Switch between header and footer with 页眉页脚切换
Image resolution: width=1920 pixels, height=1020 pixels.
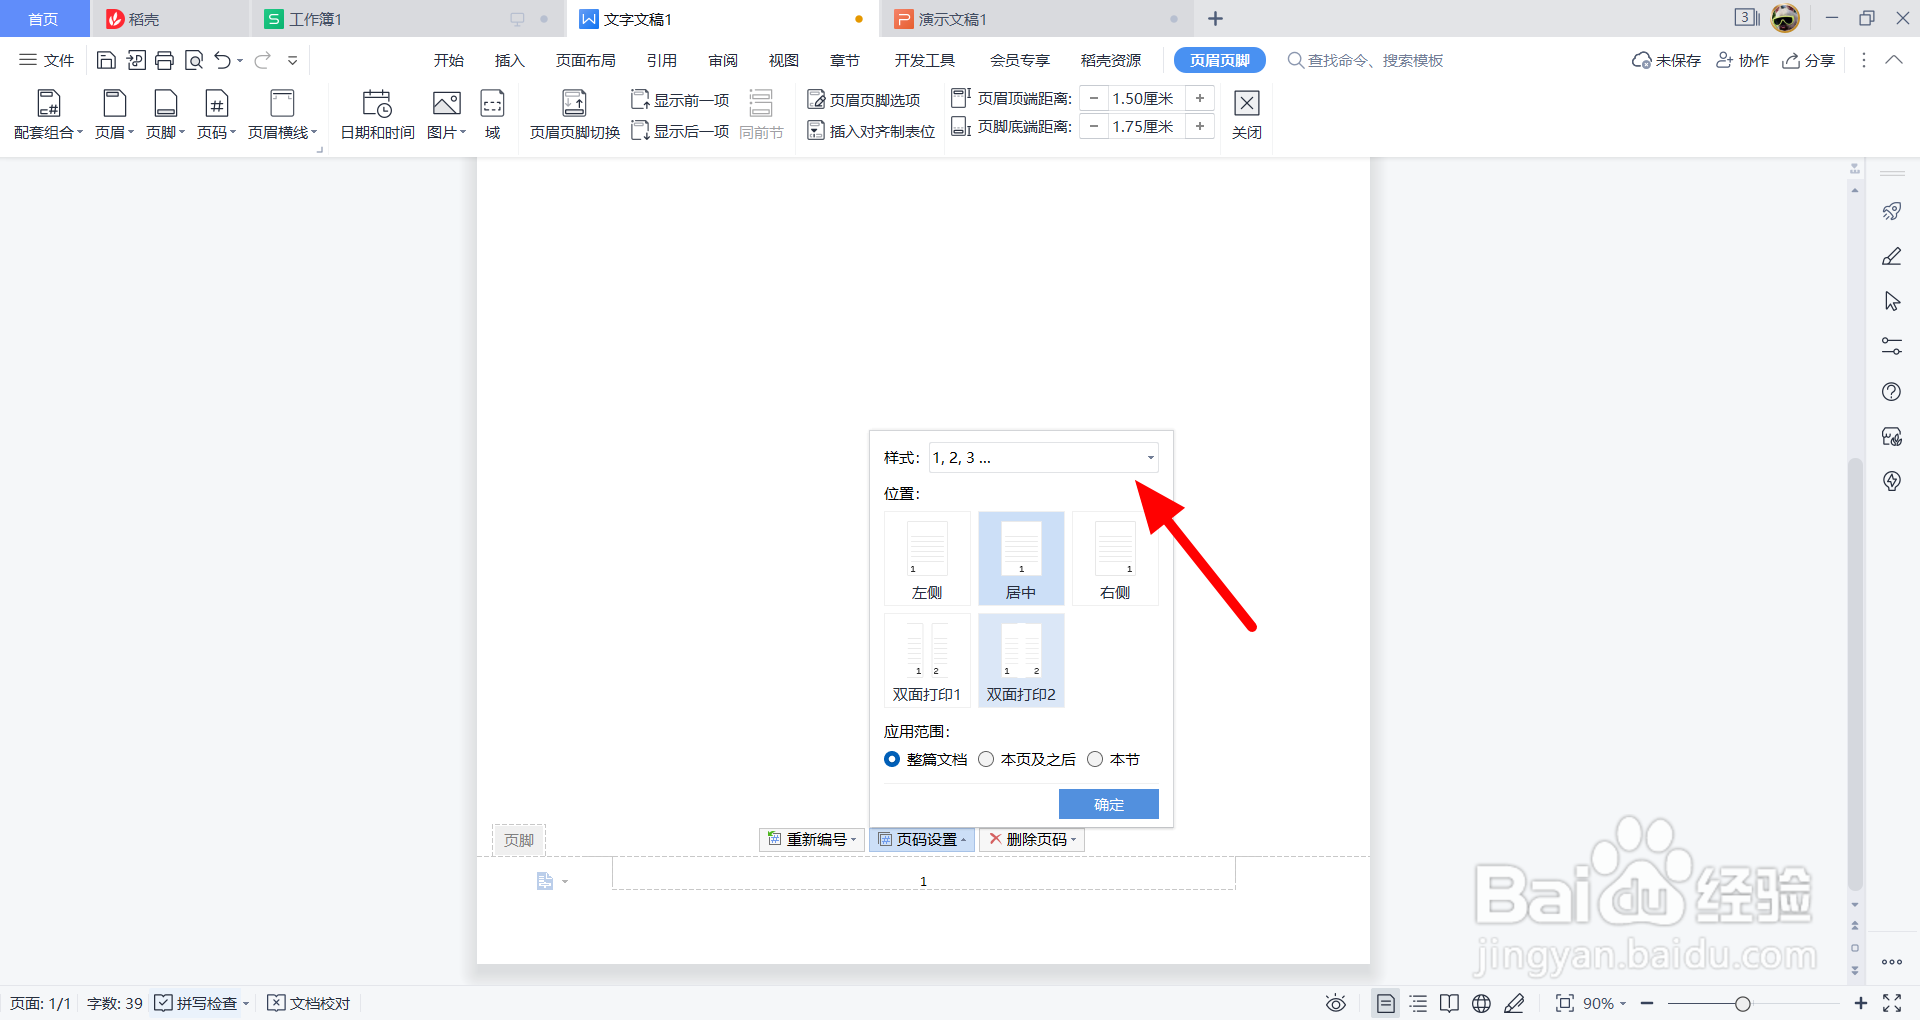click(573, 112)
